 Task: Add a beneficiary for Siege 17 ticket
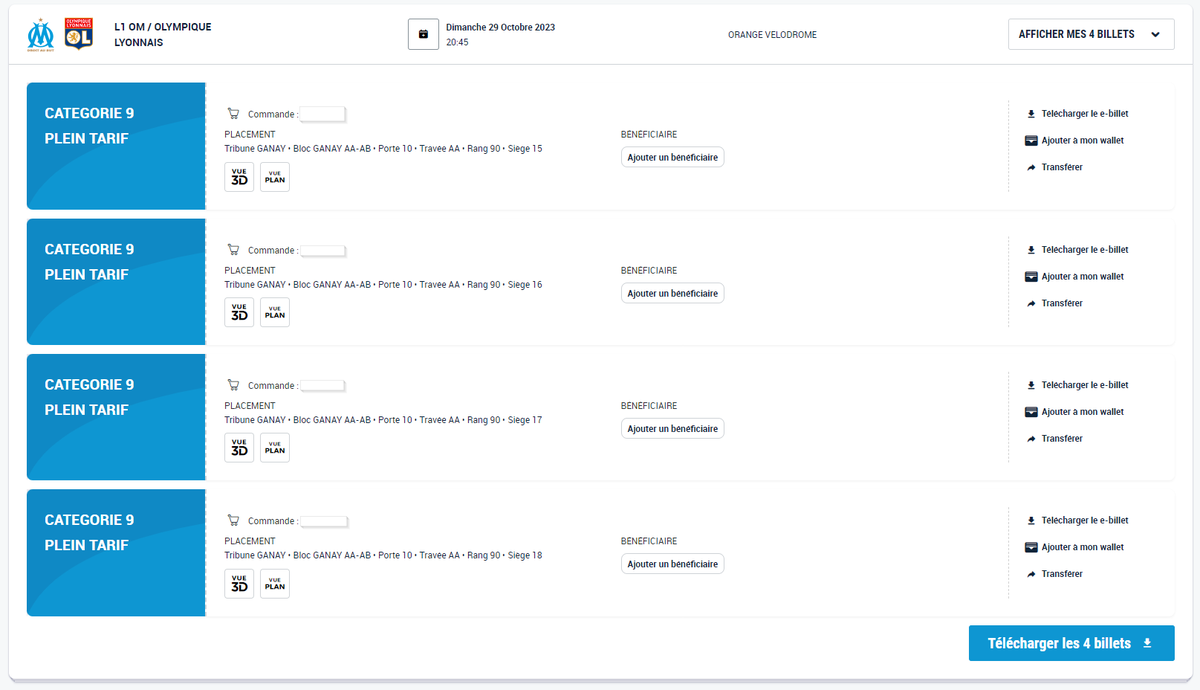pos(672,429)
